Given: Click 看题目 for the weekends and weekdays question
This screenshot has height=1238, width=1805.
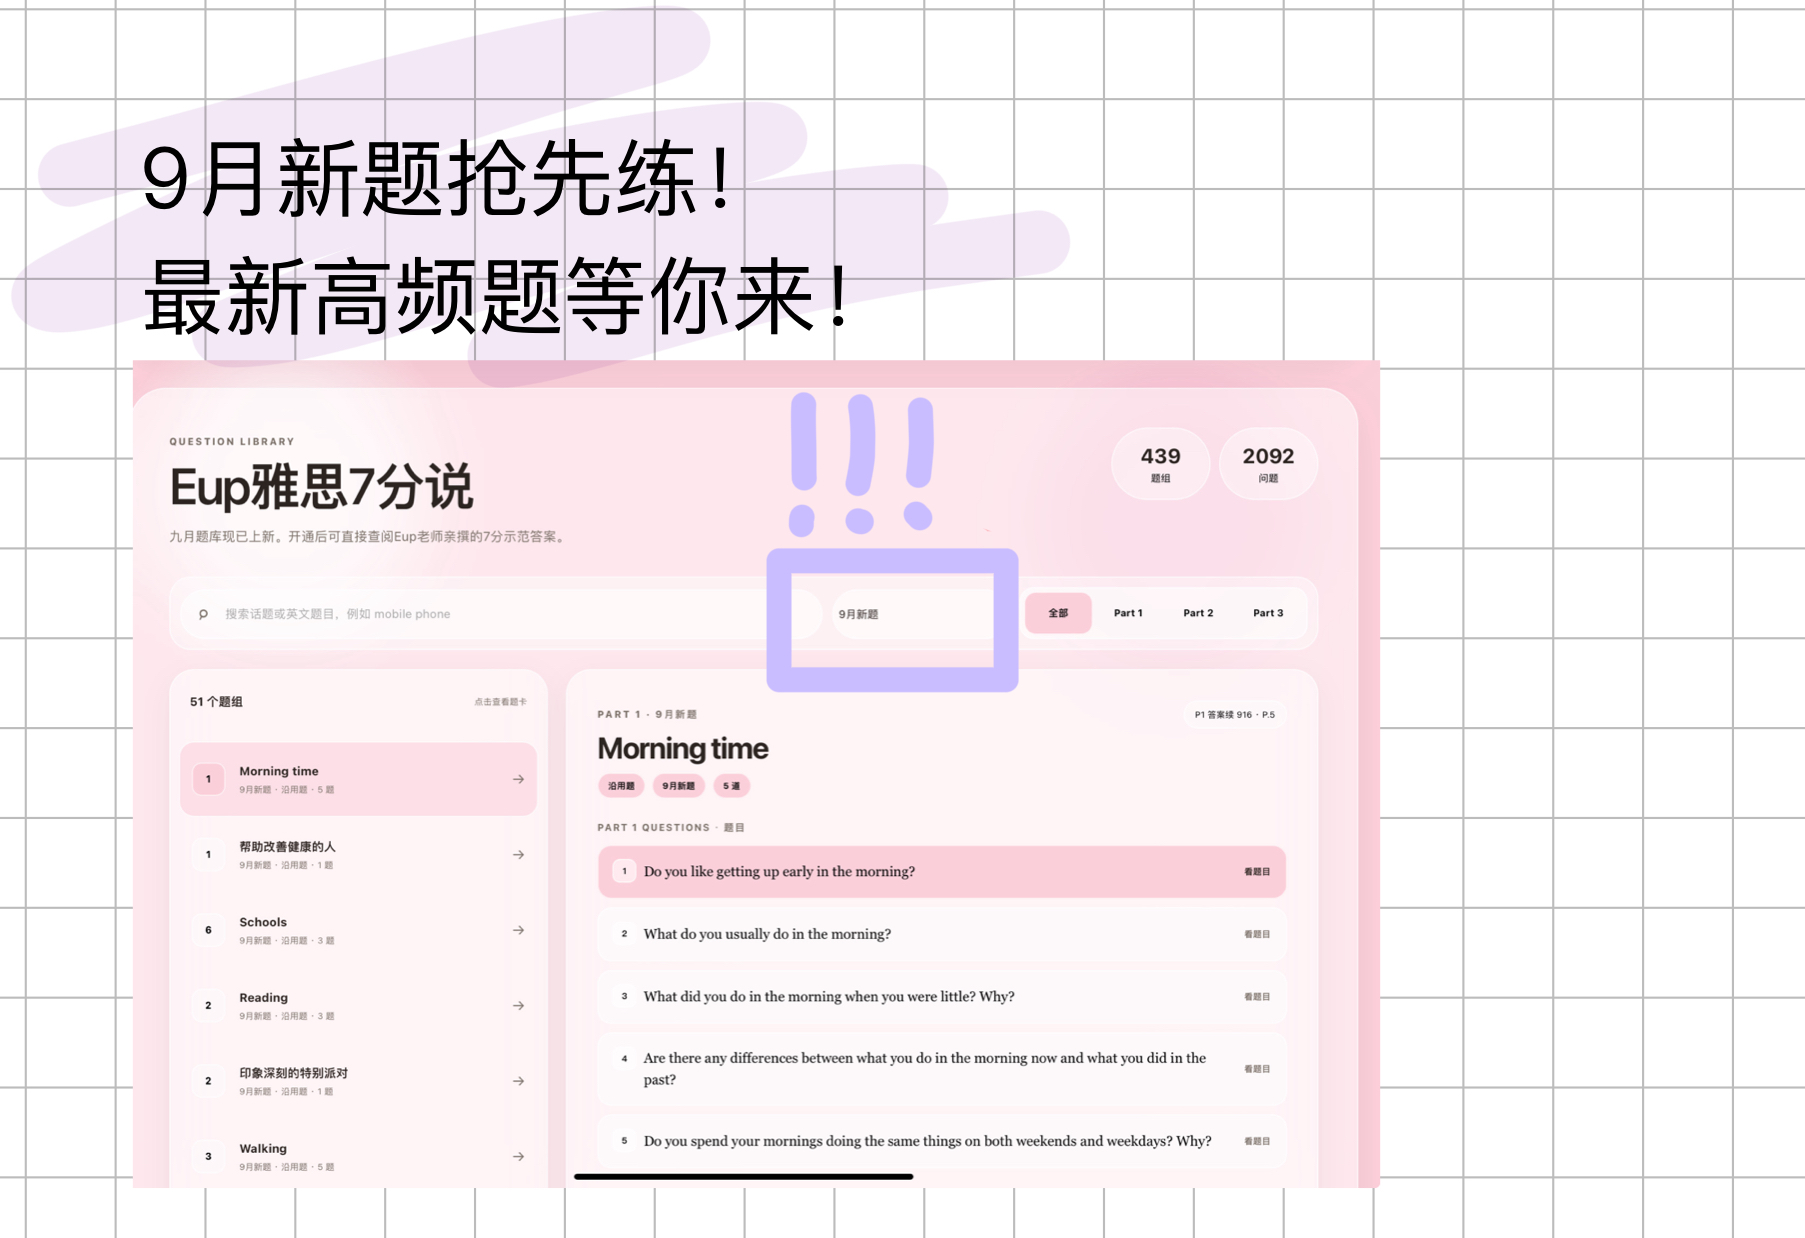Looking at the screenshot, I should pos(1257,1141).
